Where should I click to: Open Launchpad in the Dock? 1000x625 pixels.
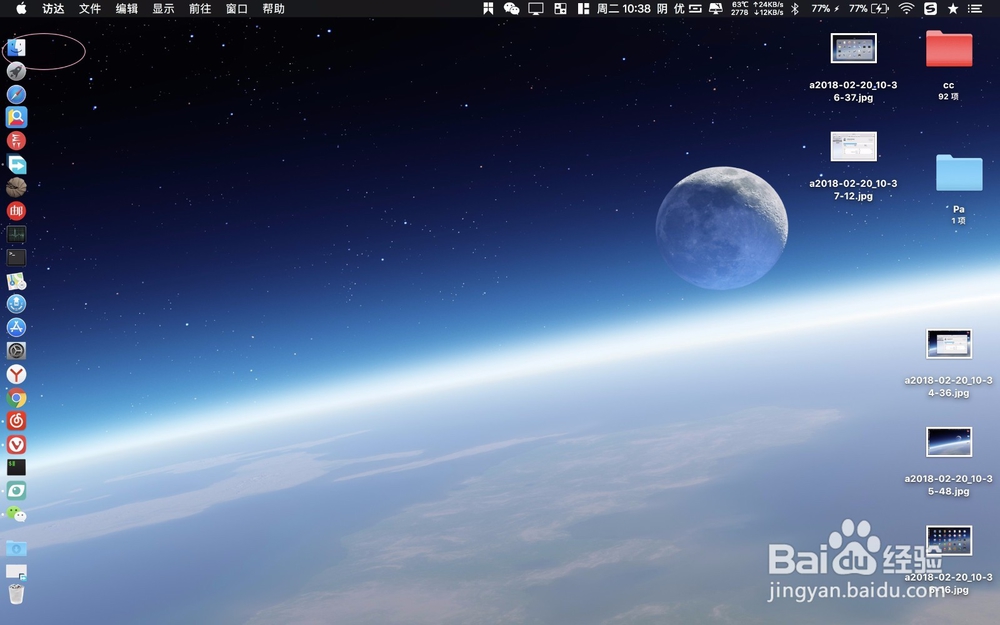click(16, 70)
